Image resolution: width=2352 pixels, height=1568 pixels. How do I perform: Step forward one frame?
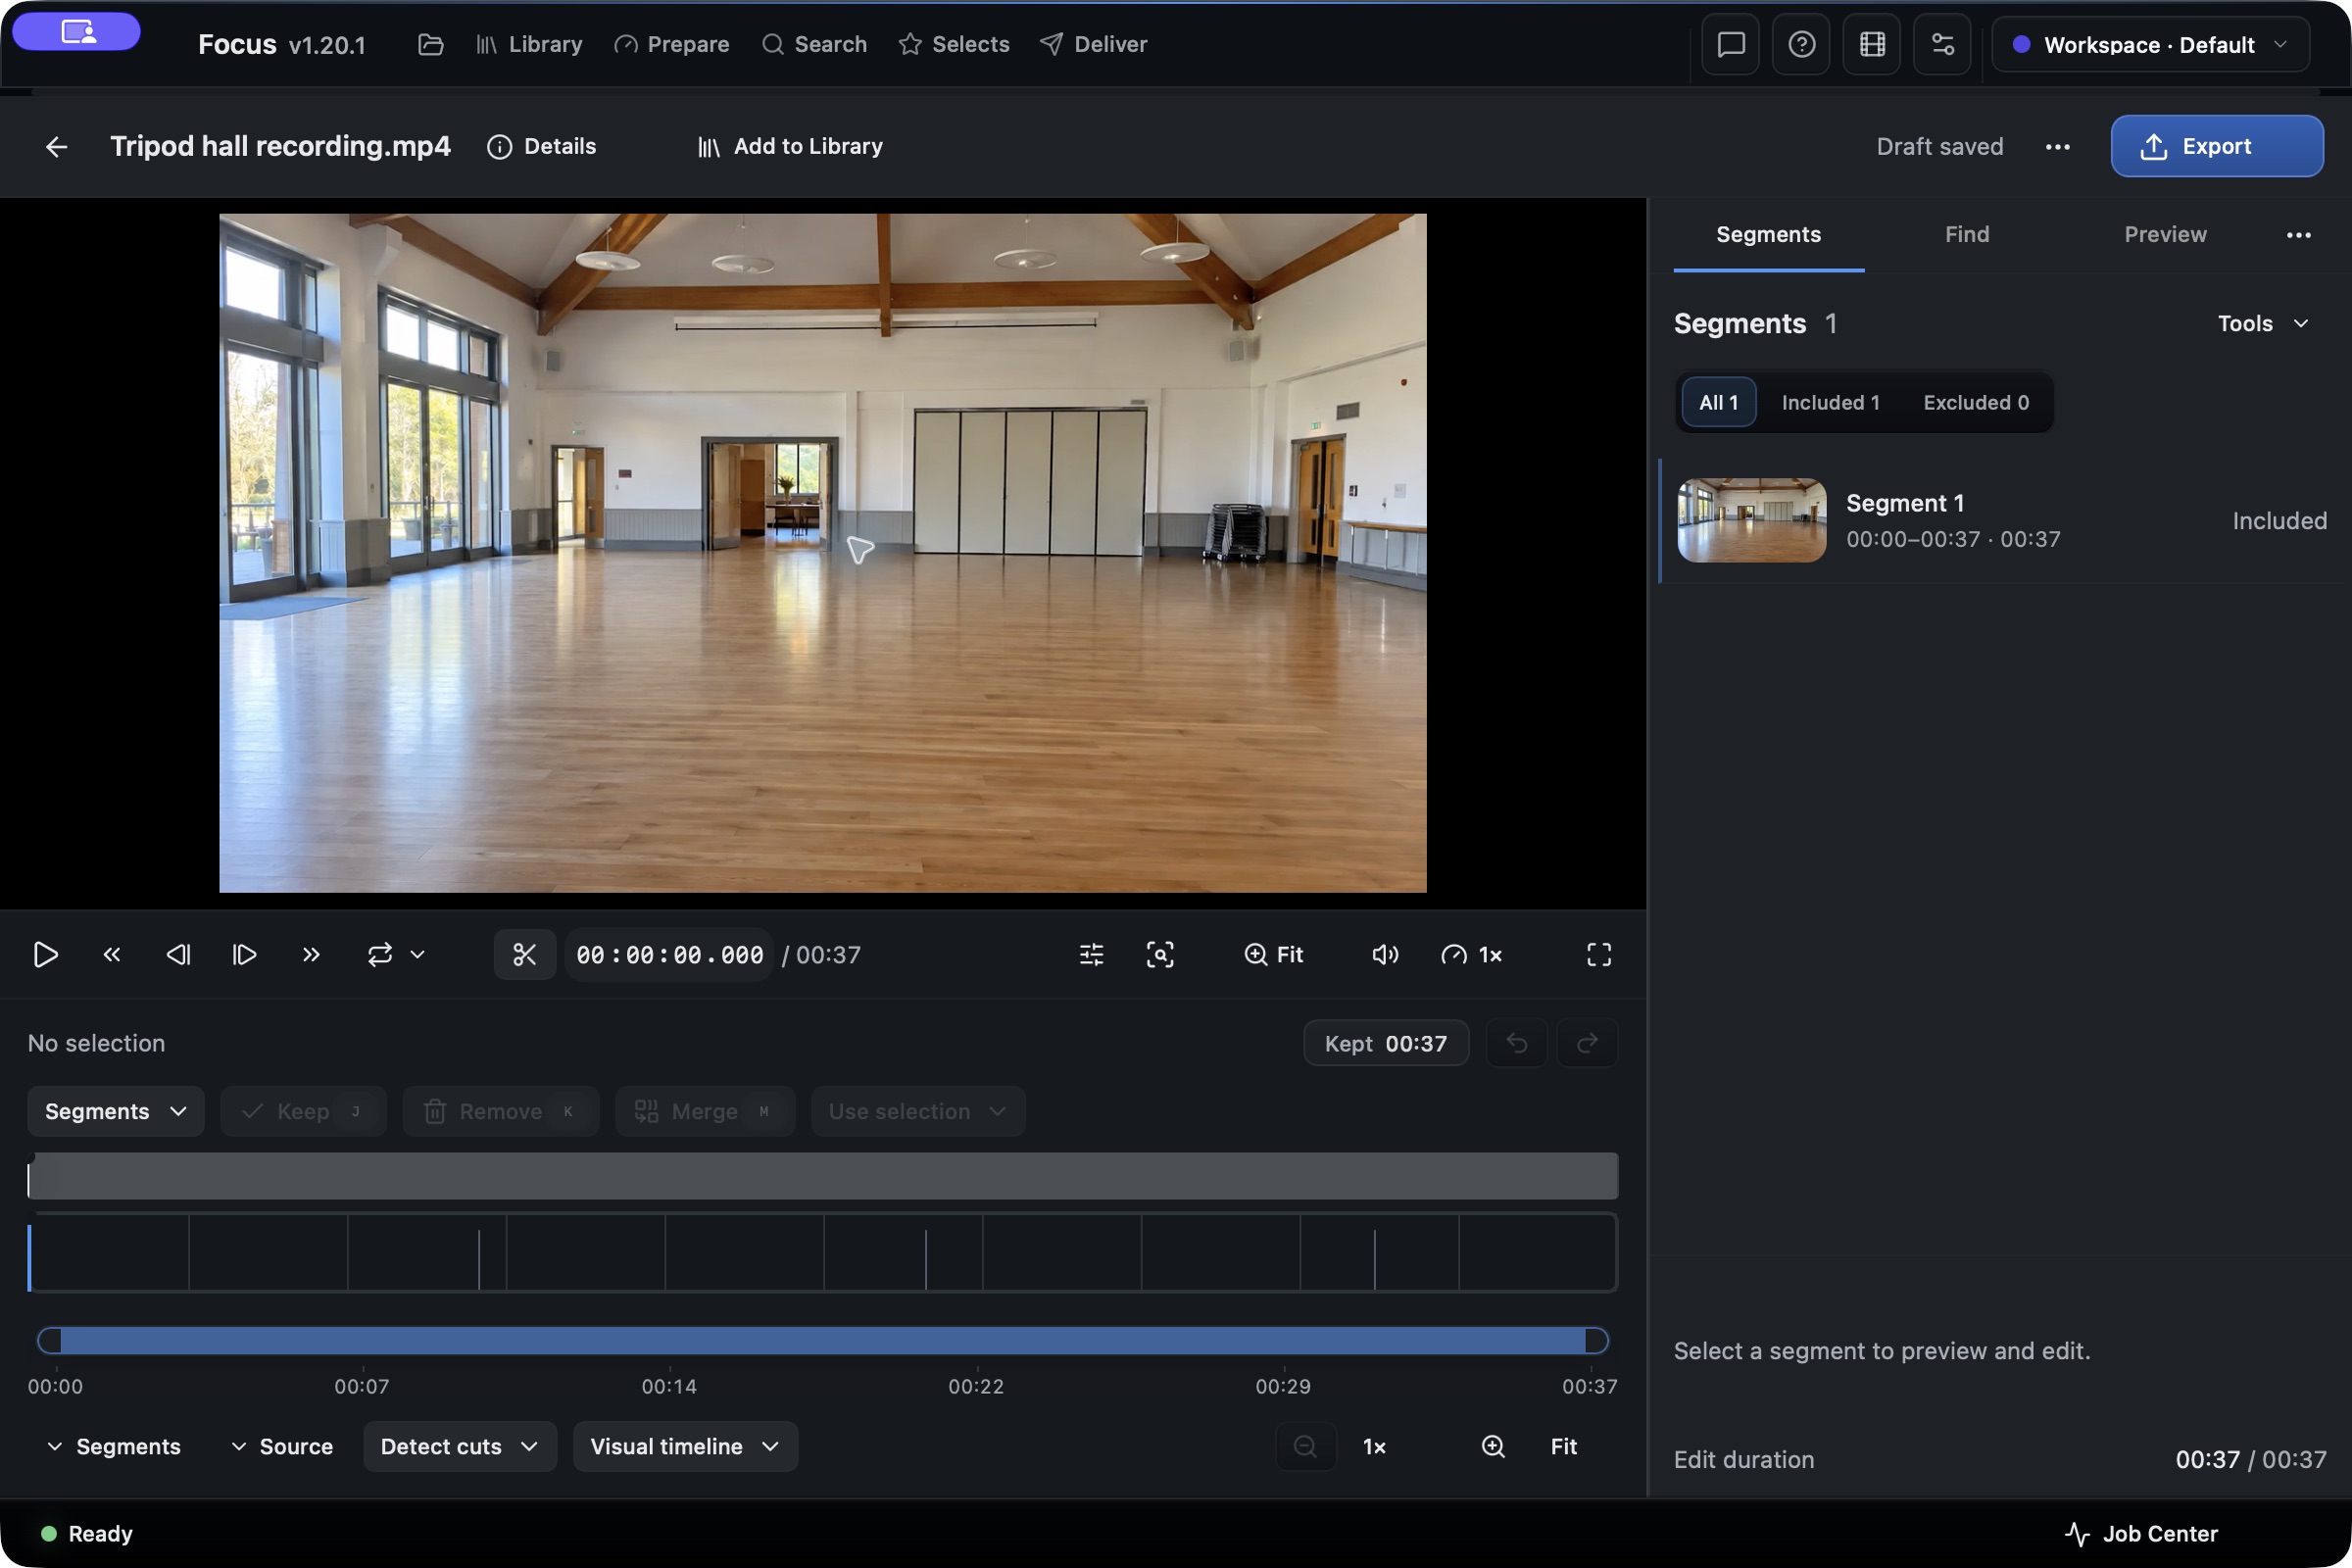tap(244, 955)
